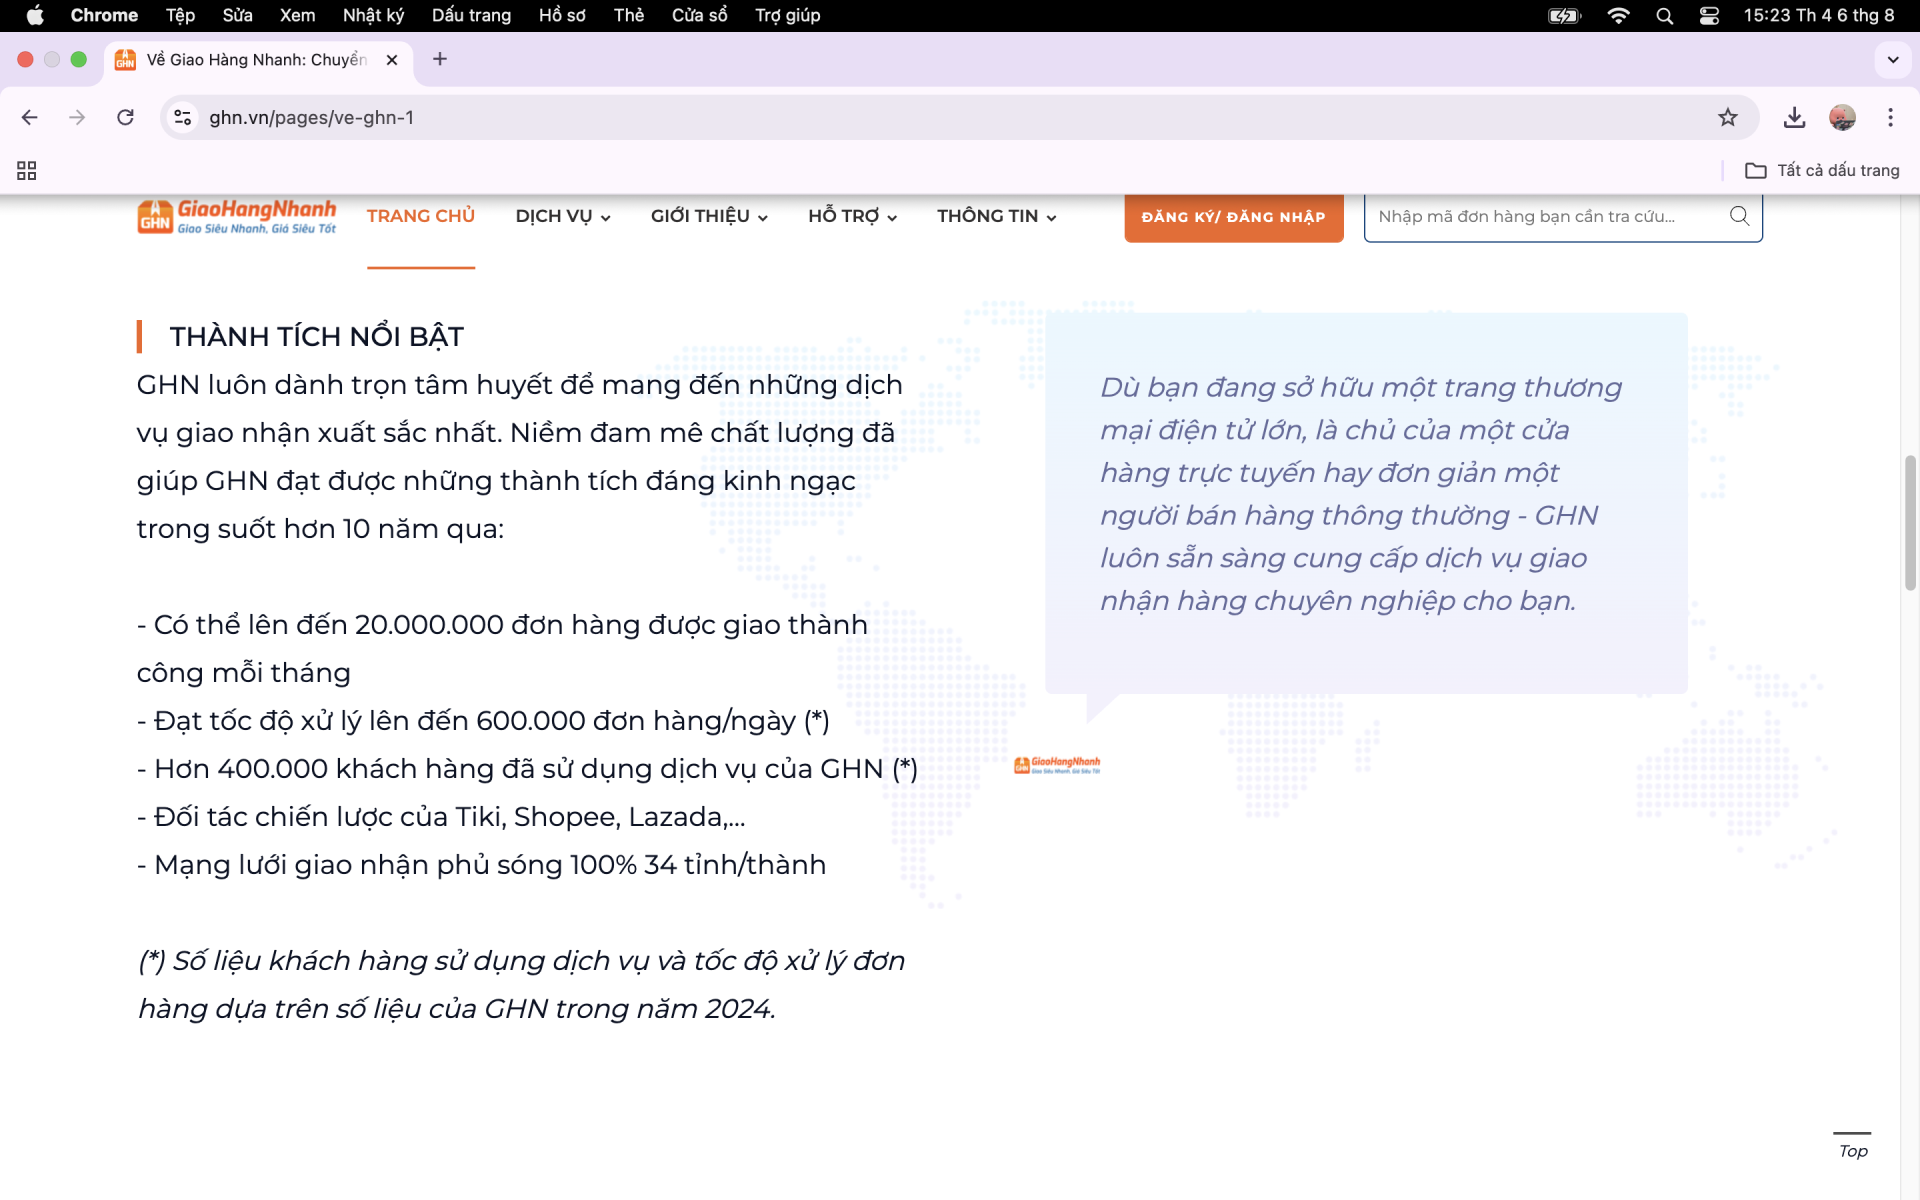Click the 'THÀNH TÍCH NỔI BẬT' heading

tap(316, 336)
